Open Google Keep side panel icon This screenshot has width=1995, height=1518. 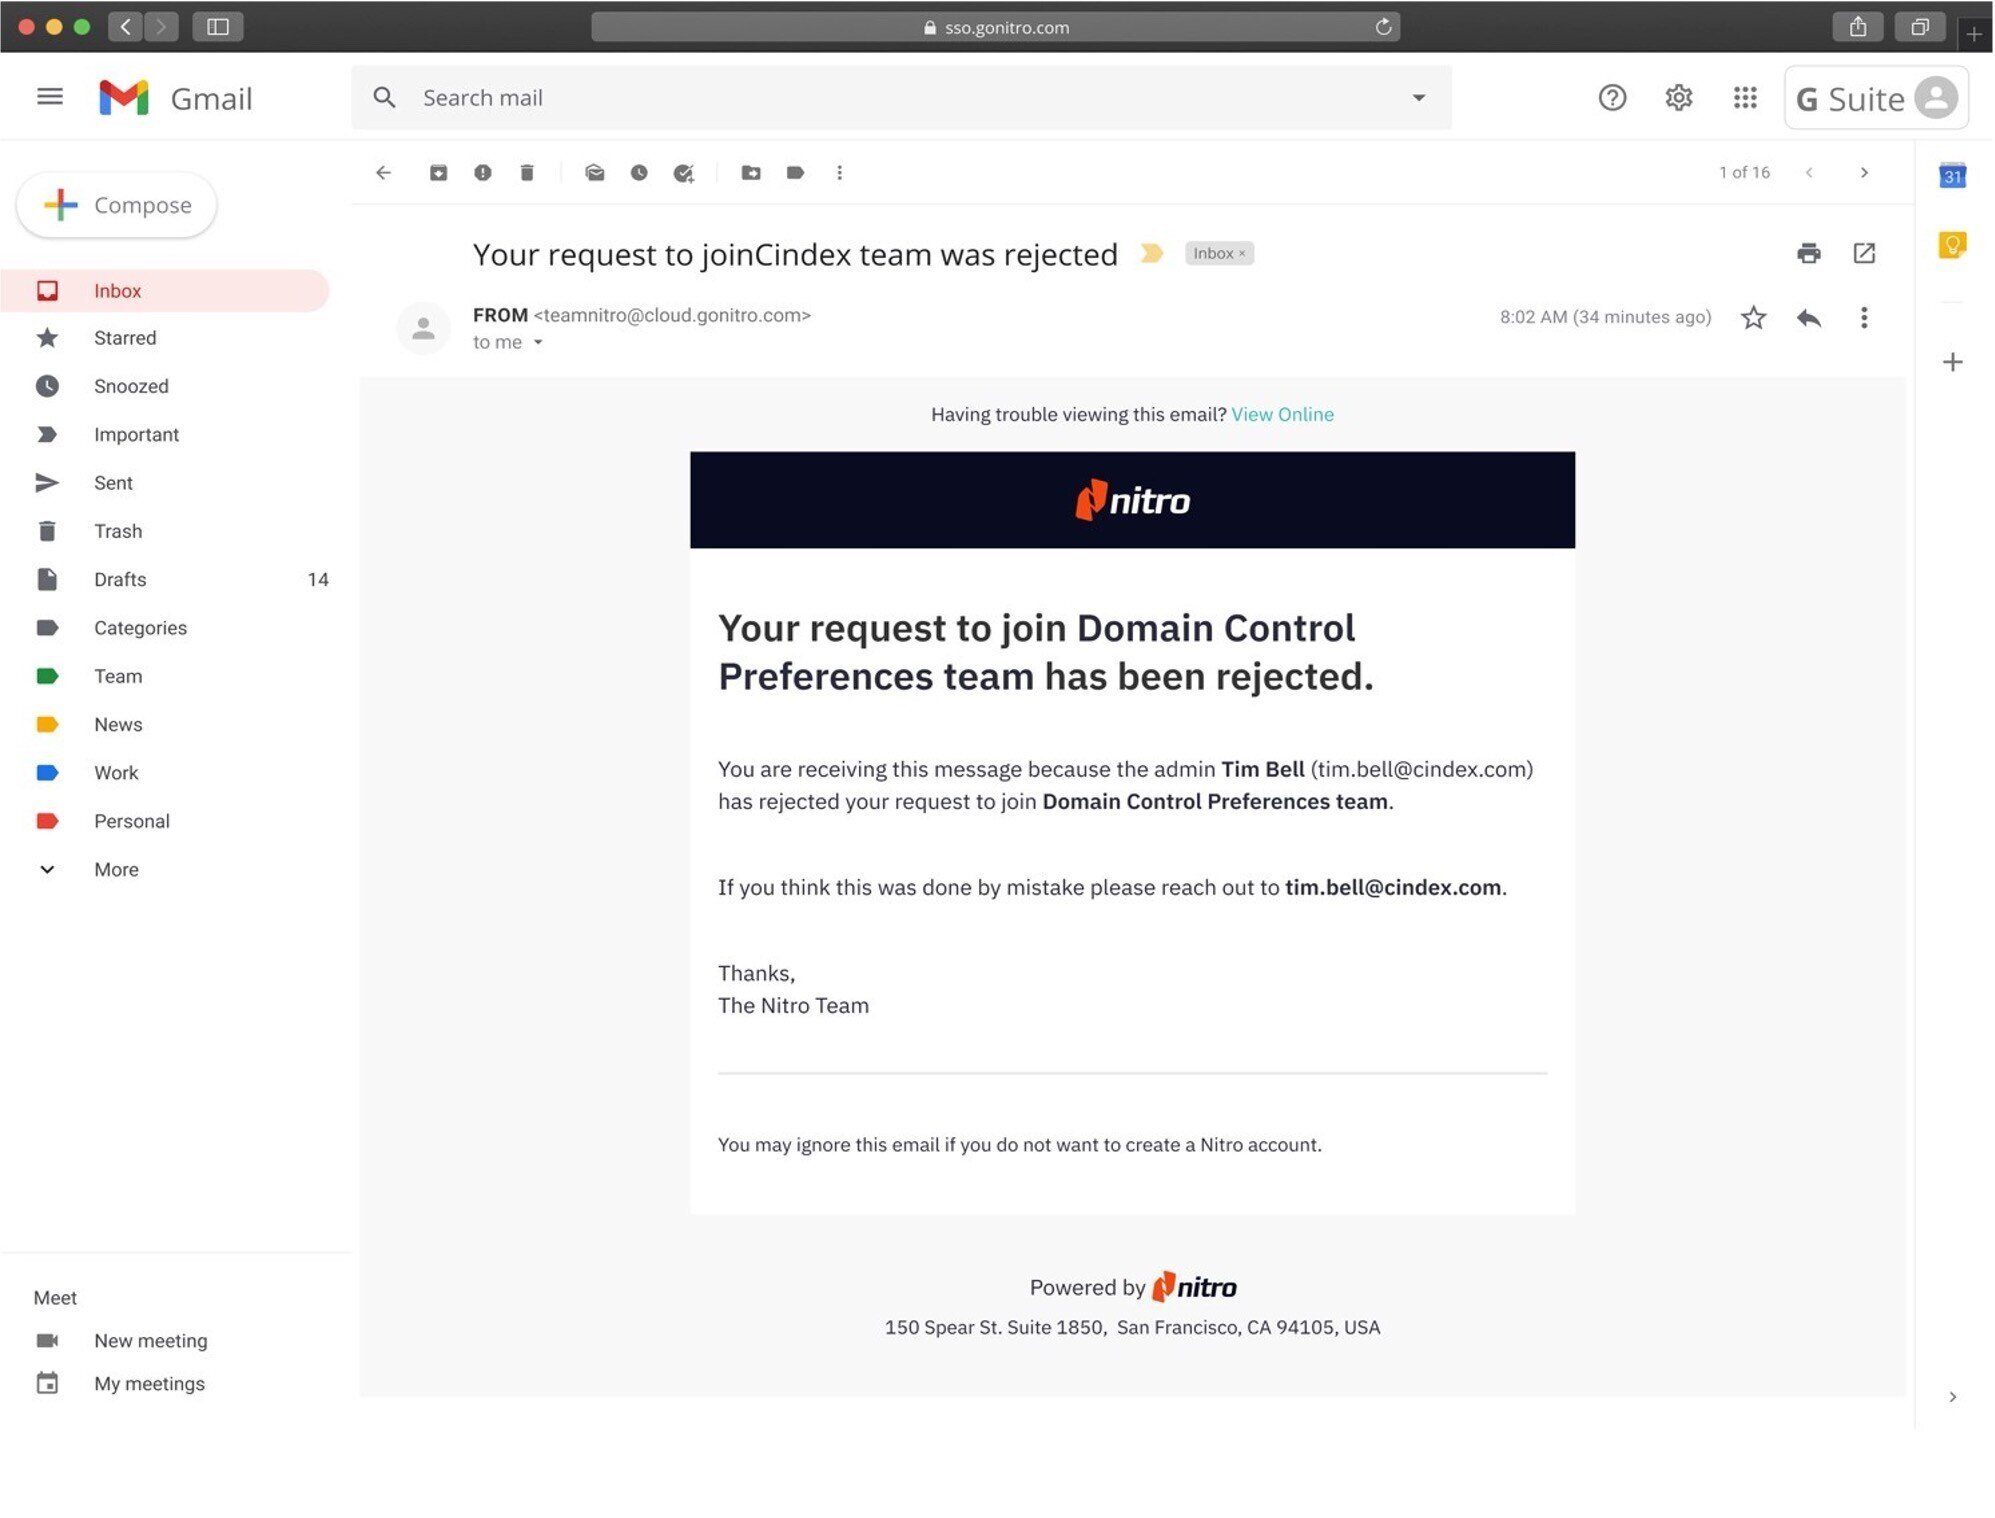tap(1952, 245)
